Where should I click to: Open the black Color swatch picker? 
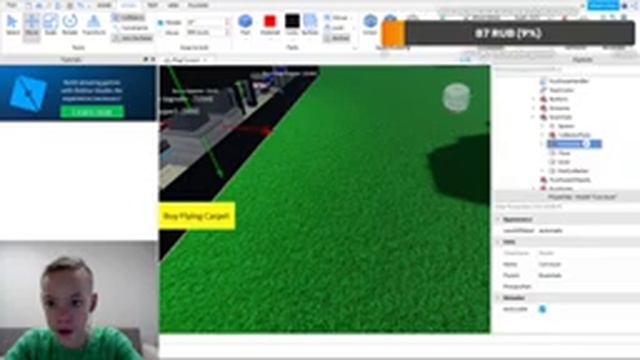coord(292,24)
